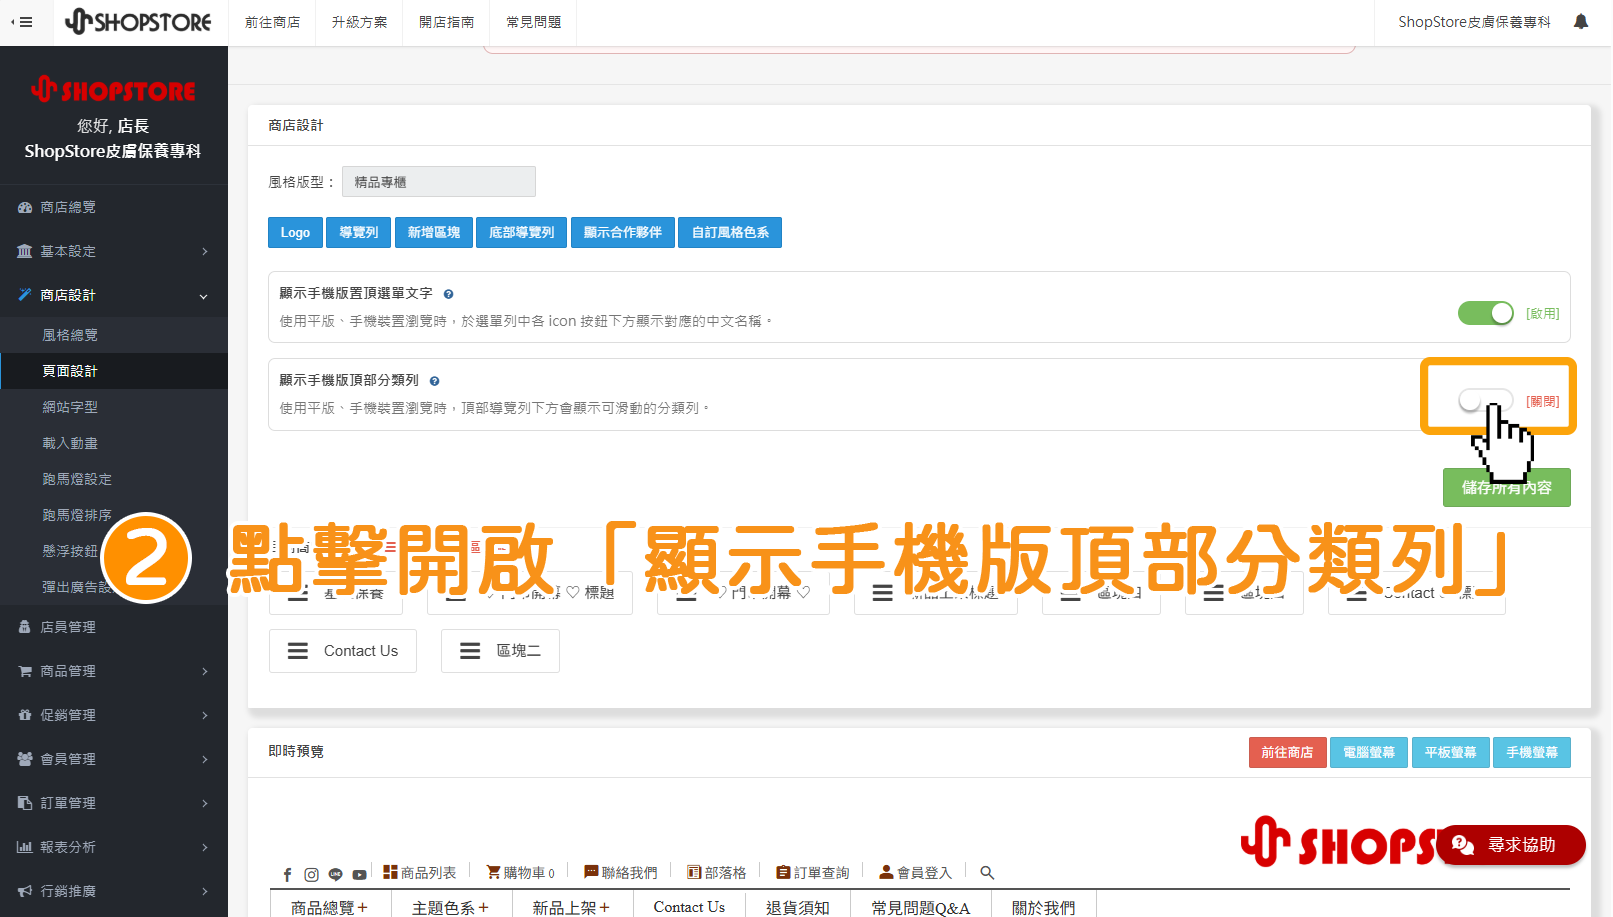1613x917 pixels.
Task: Open the LINE icon in the preview
Action: coord(335,874)
